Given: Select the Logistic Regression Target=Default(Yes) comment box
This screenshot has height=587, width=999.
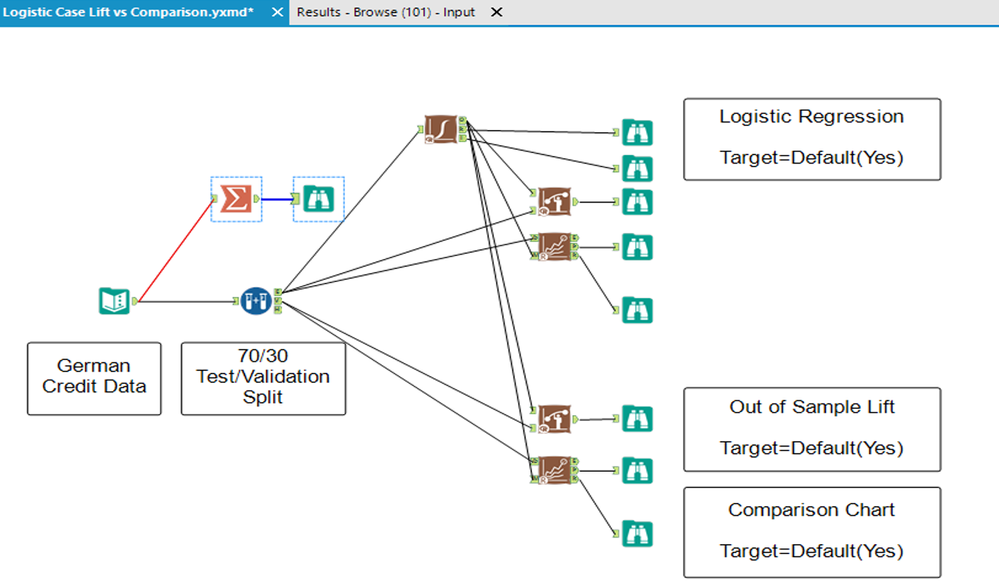Looking at the screenshot, I should click(812, 139).
